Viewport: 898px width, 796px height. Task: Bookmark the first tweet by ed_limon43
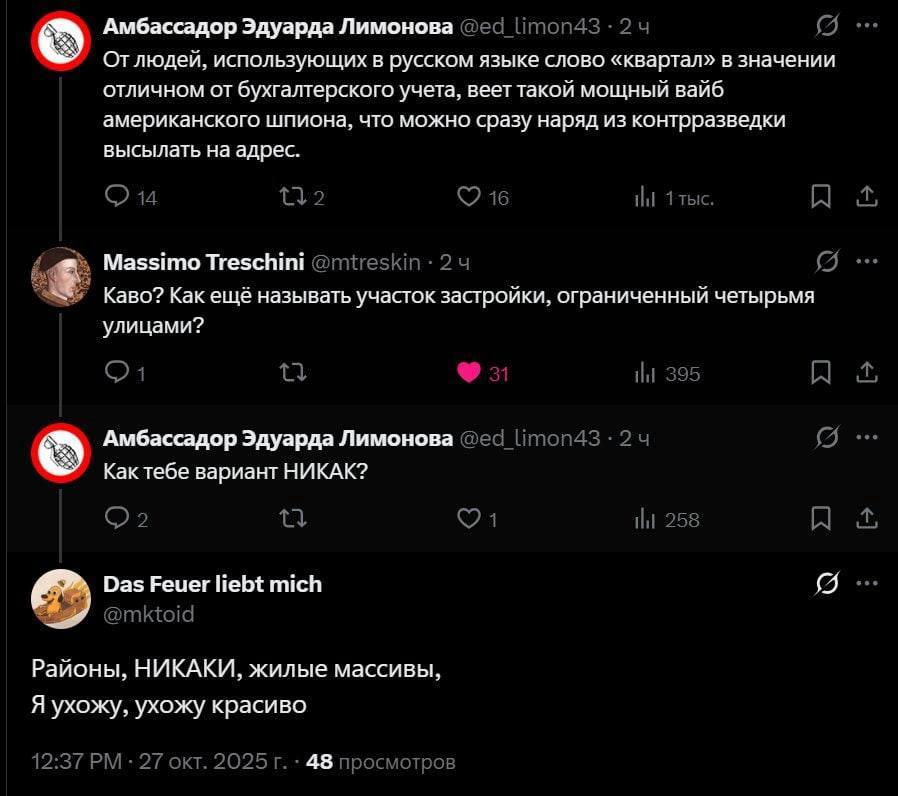coord(820,197)
